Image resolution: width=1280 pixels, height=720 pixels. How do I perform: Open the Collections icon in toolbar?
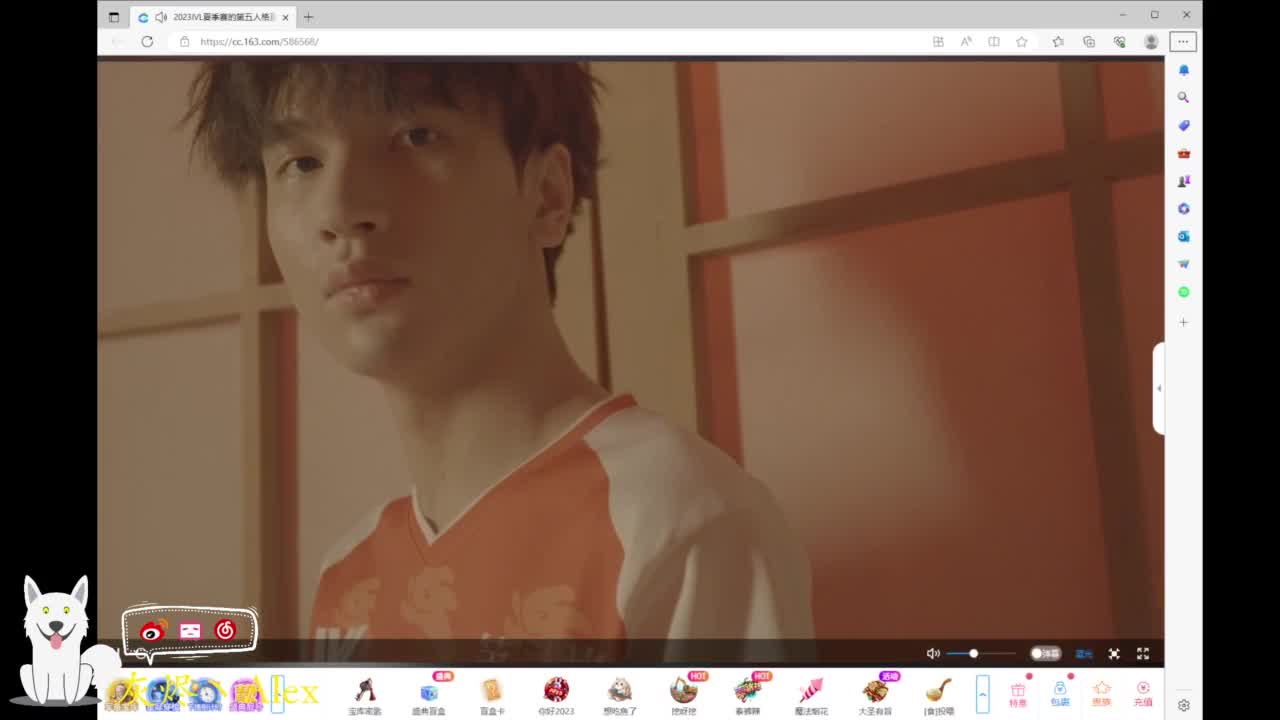pos(1089,41)
